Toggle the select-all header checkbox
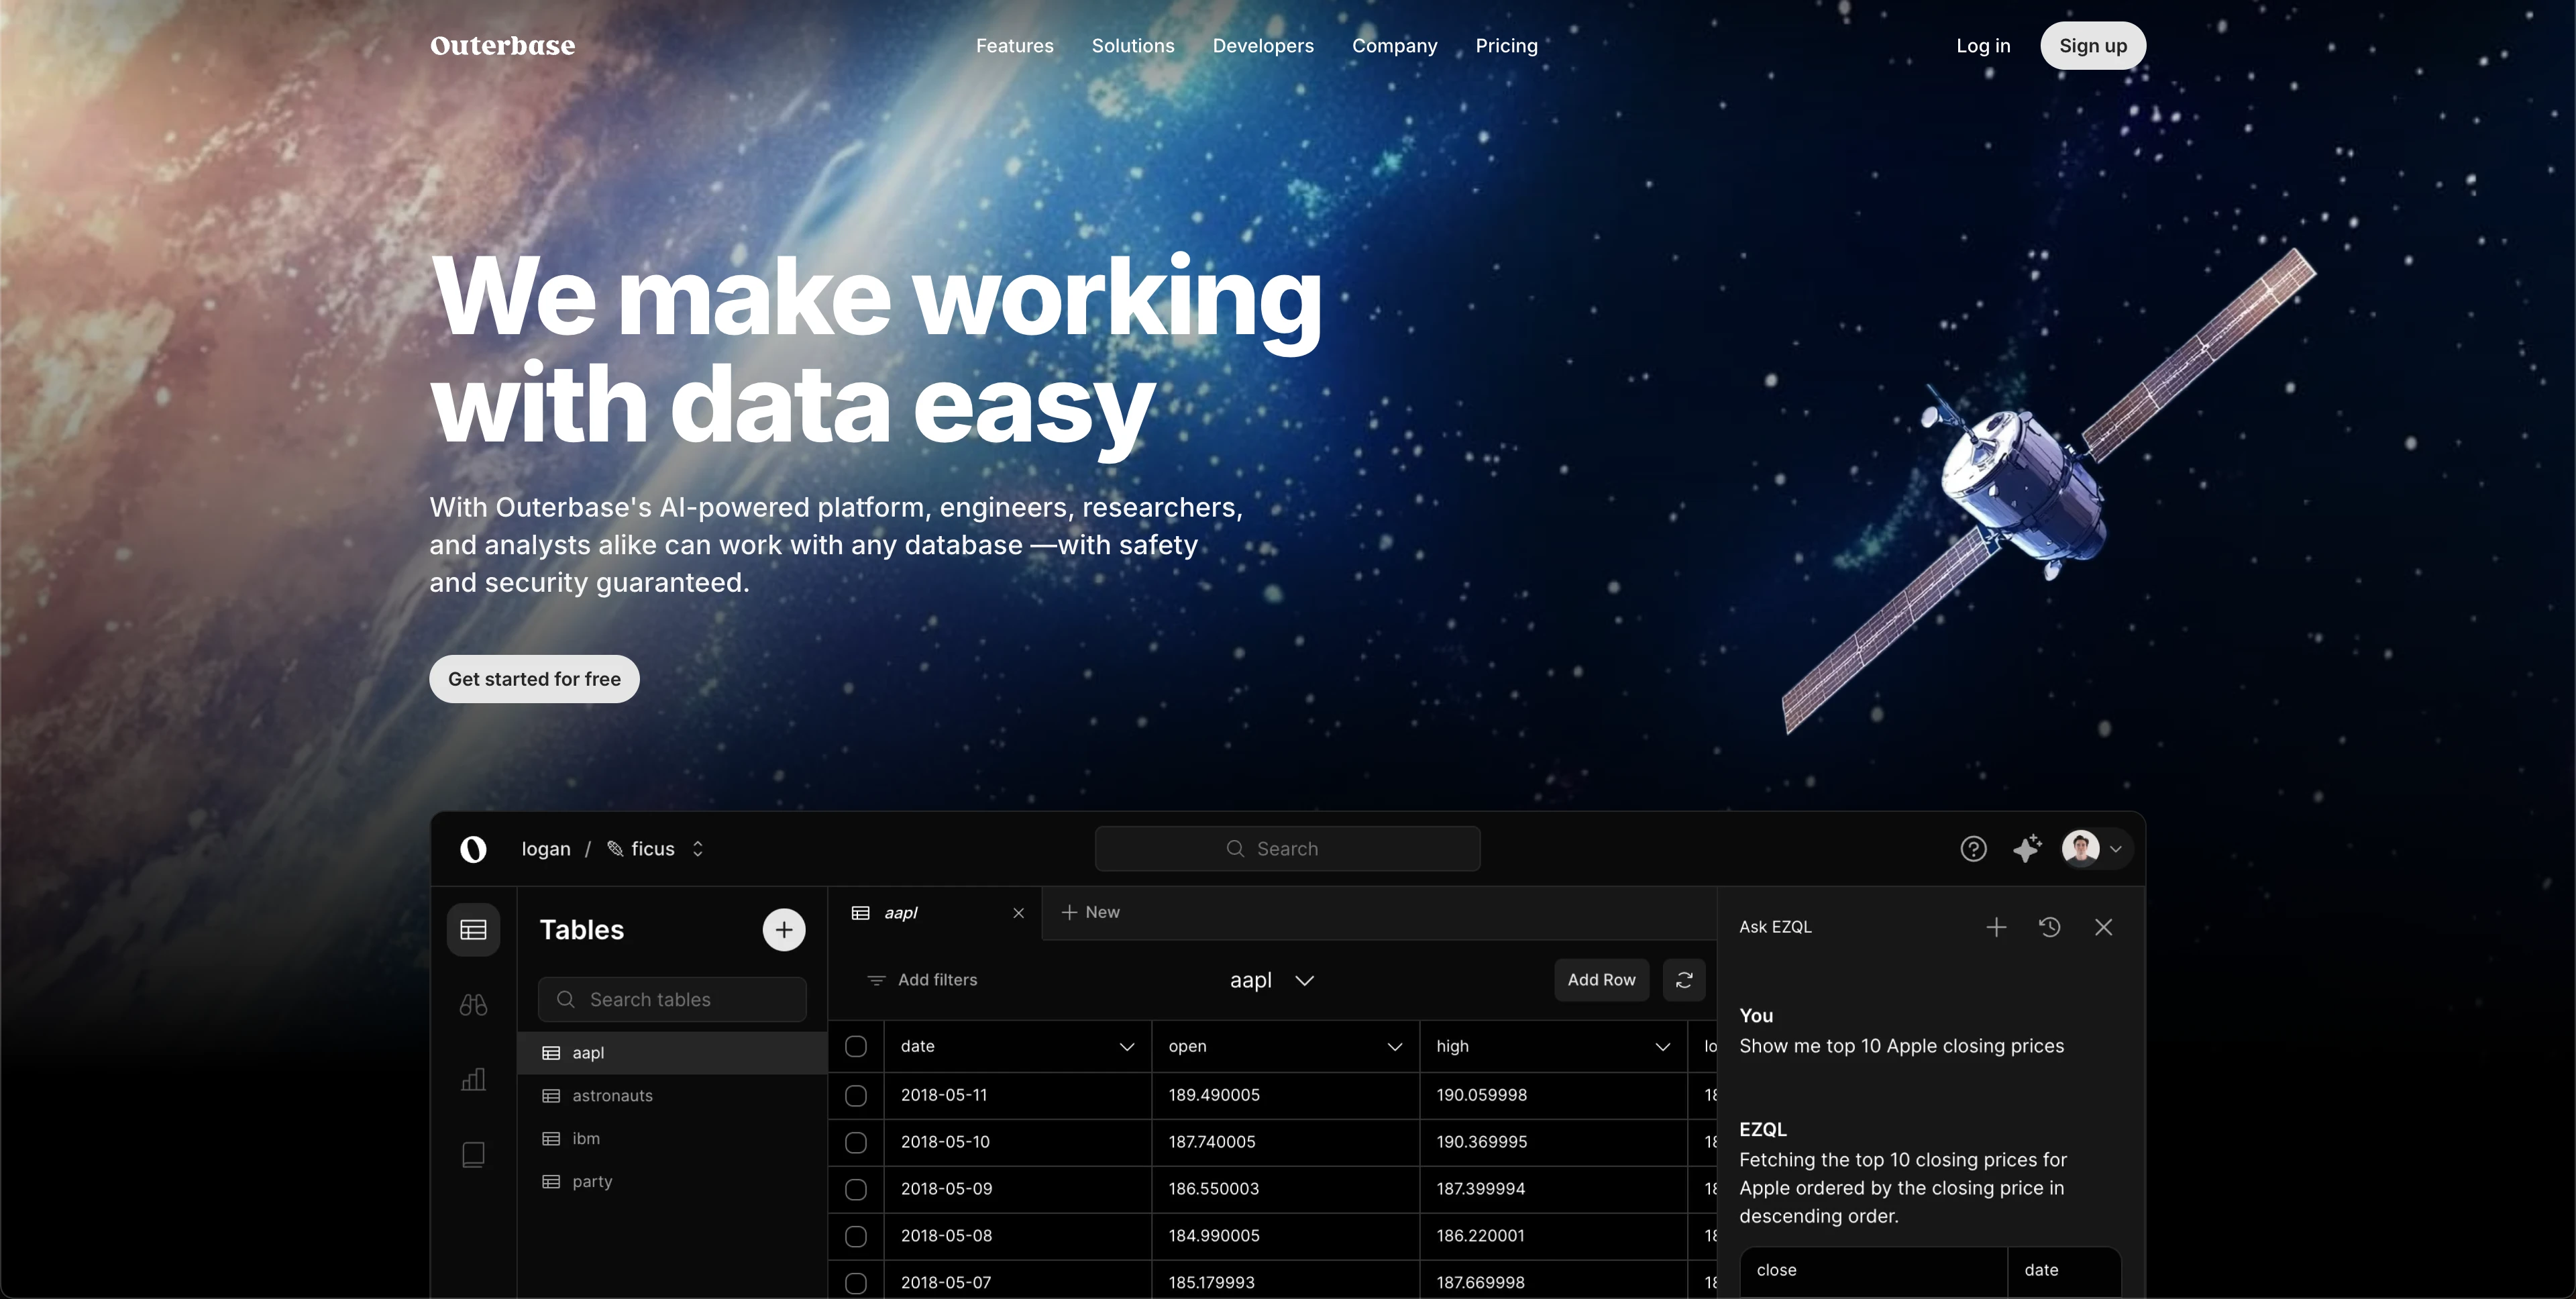This screenshot has height=1299, width=2576. point(856,1046)
